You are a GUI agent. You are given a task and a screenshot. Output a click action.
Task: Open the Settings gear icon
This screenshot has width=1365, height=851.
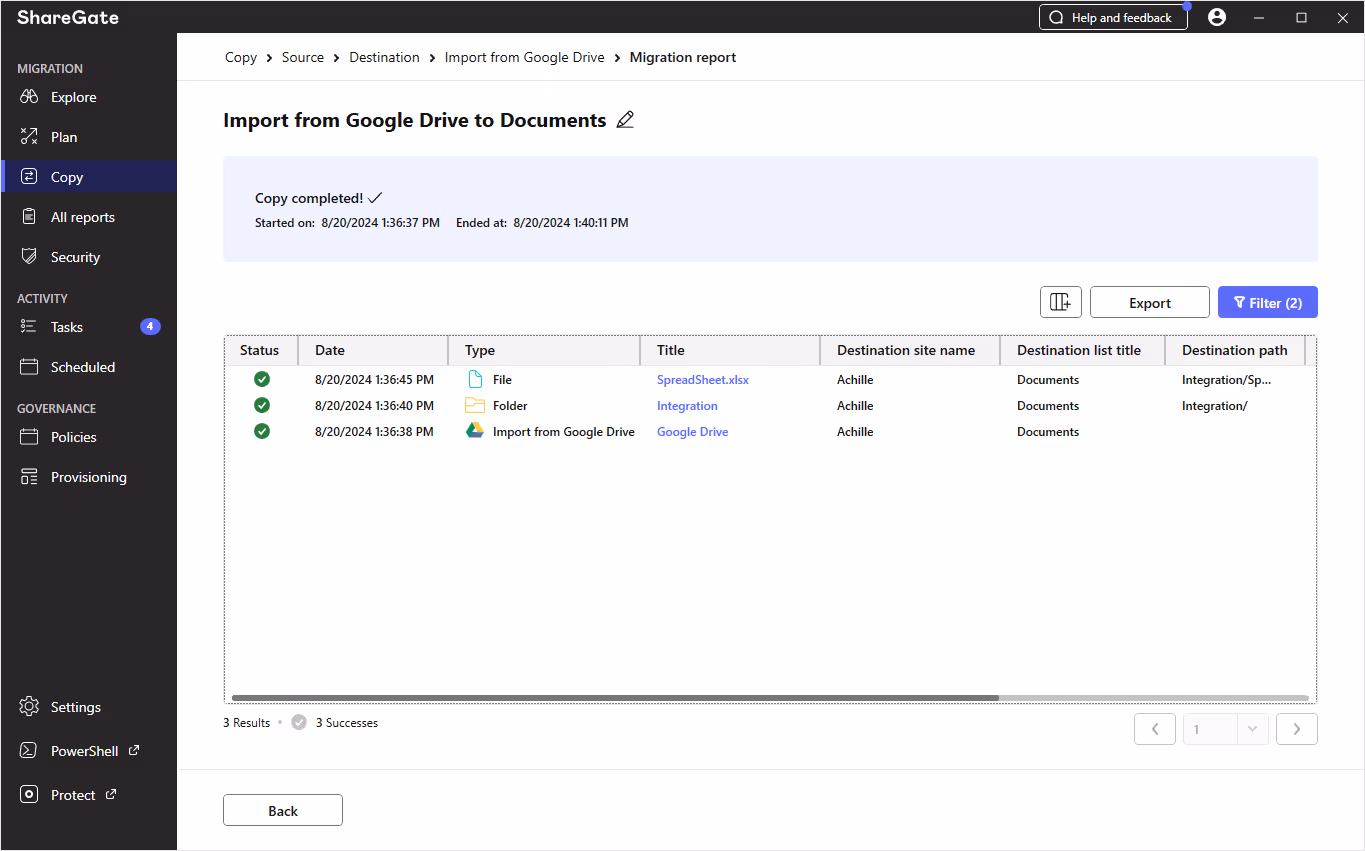(x=29, y=707)
